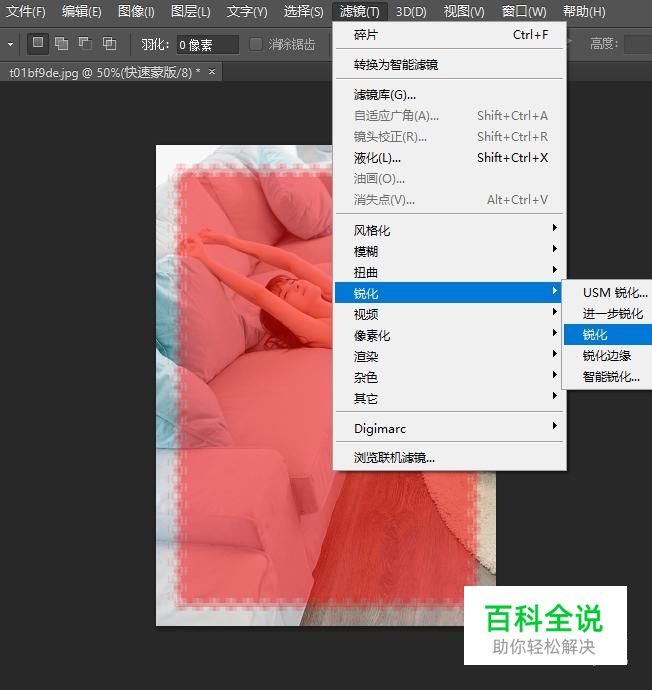Viewport: 652px width, 690px height.
Task: Toggle the 消除锯齿 checkbox
Action: [256, 44]
